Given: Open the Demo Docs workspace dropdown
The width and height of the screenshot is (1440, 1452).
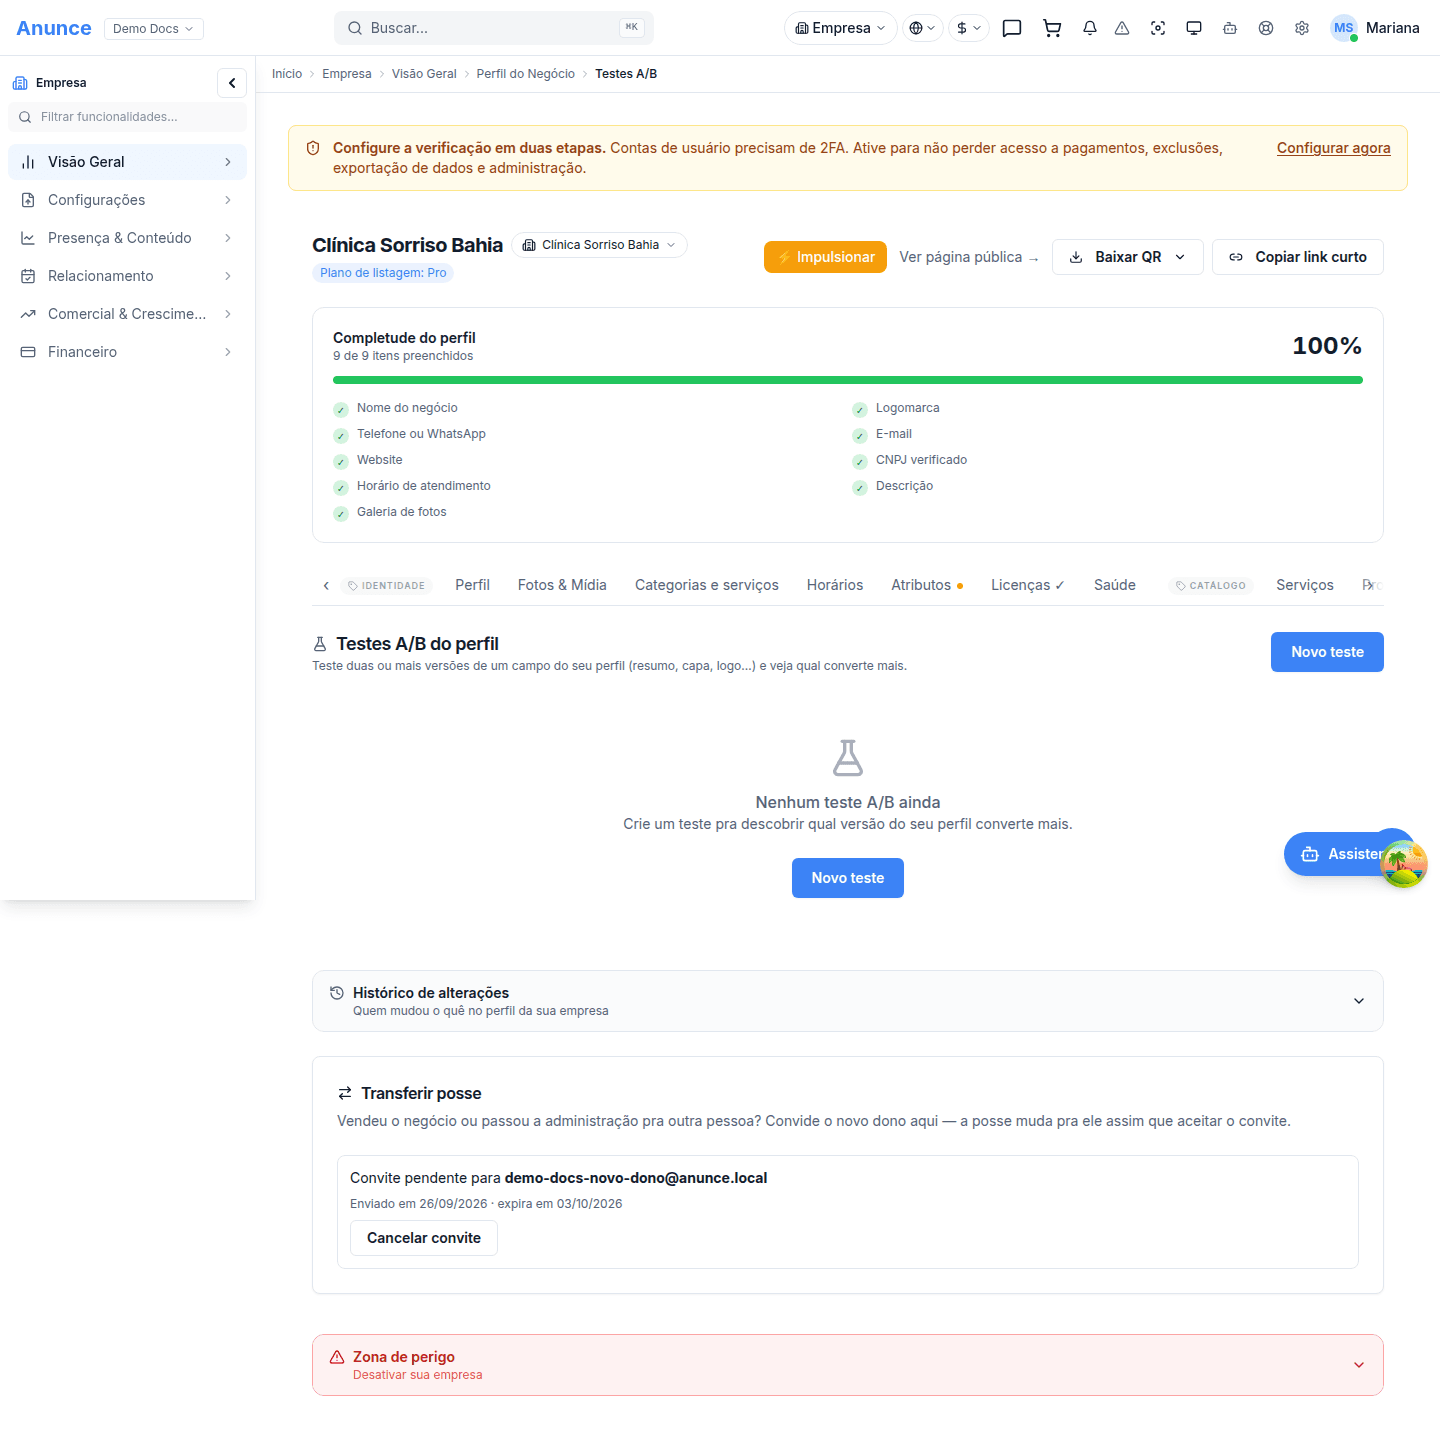Looking at the screenshot, I should pos(154,29).
